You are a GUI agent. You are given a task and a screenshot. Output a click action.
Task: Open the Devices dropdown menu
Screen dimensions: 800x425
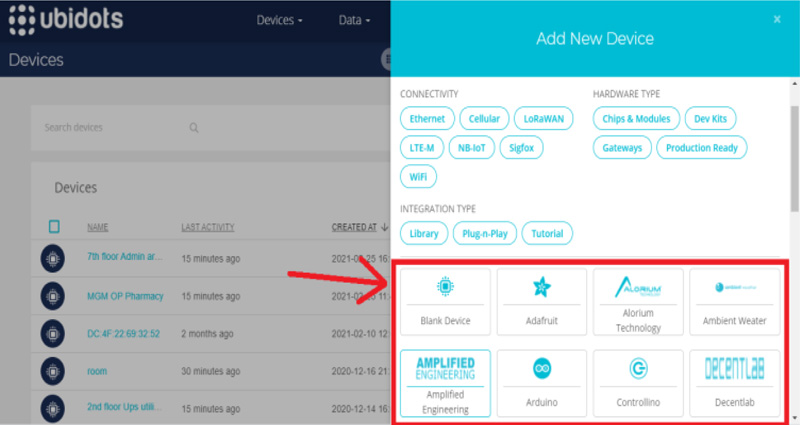pyautogui.click(x=279, y=20)
